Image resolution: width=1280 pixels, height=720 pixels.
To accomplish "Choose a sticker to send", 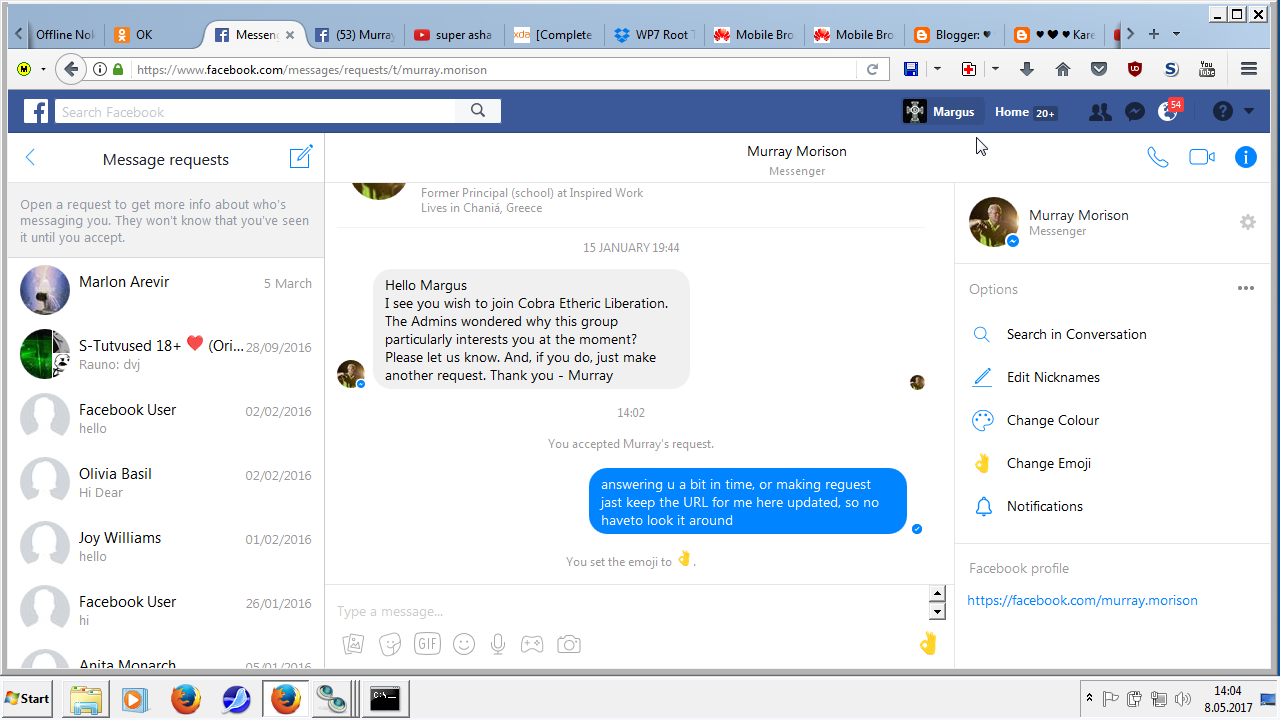I will 390,644.
